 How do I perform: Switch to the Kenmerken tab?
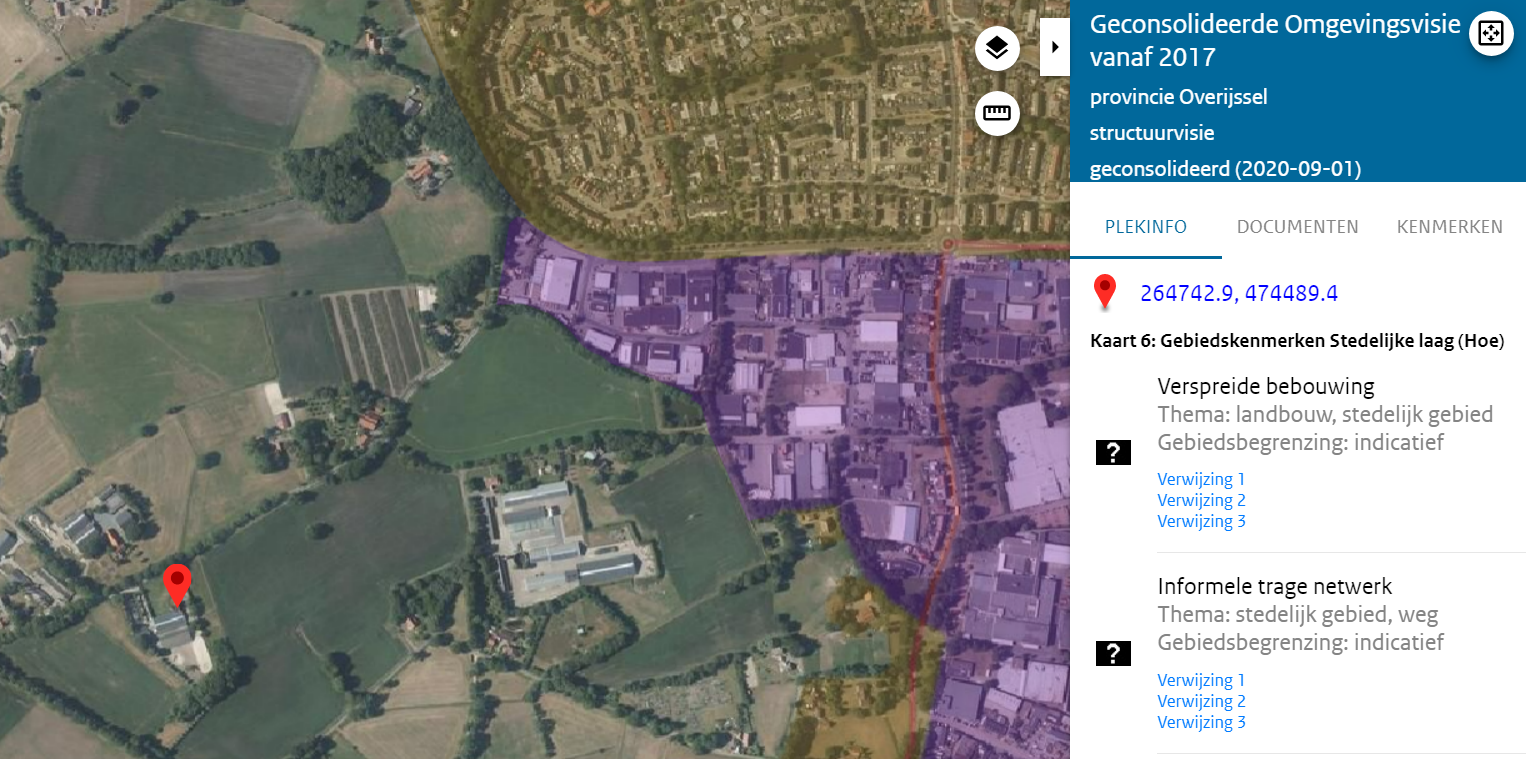(1449, 227)
